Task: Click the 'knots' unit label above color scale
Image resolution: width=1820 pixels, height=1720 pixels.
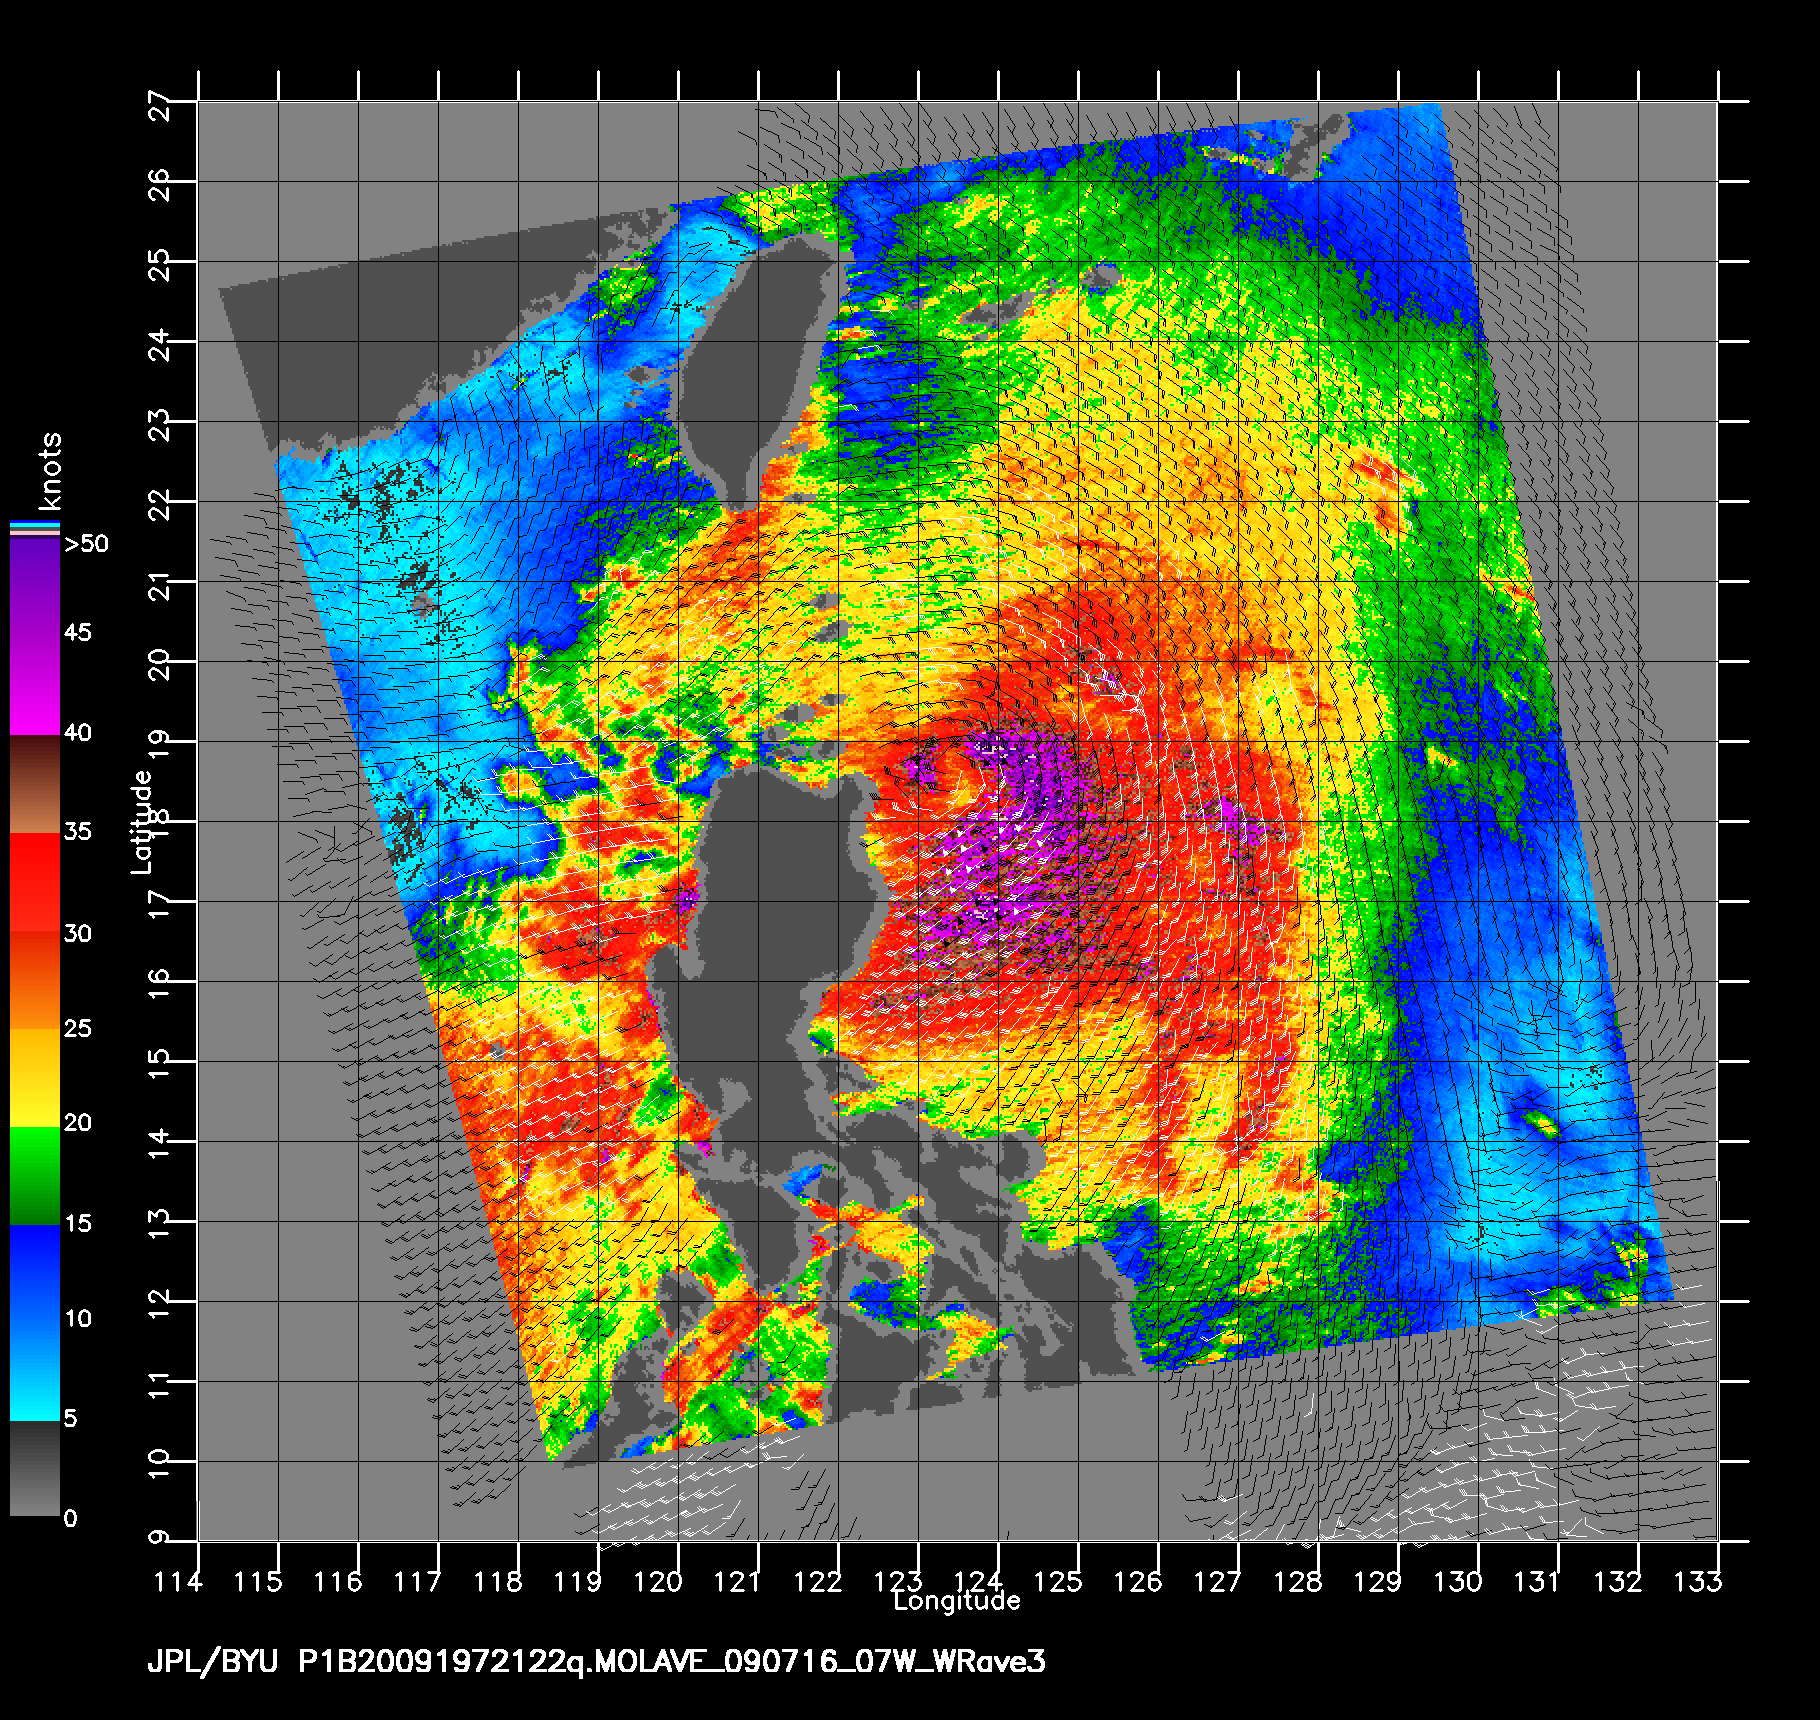Action: point(50,472)
